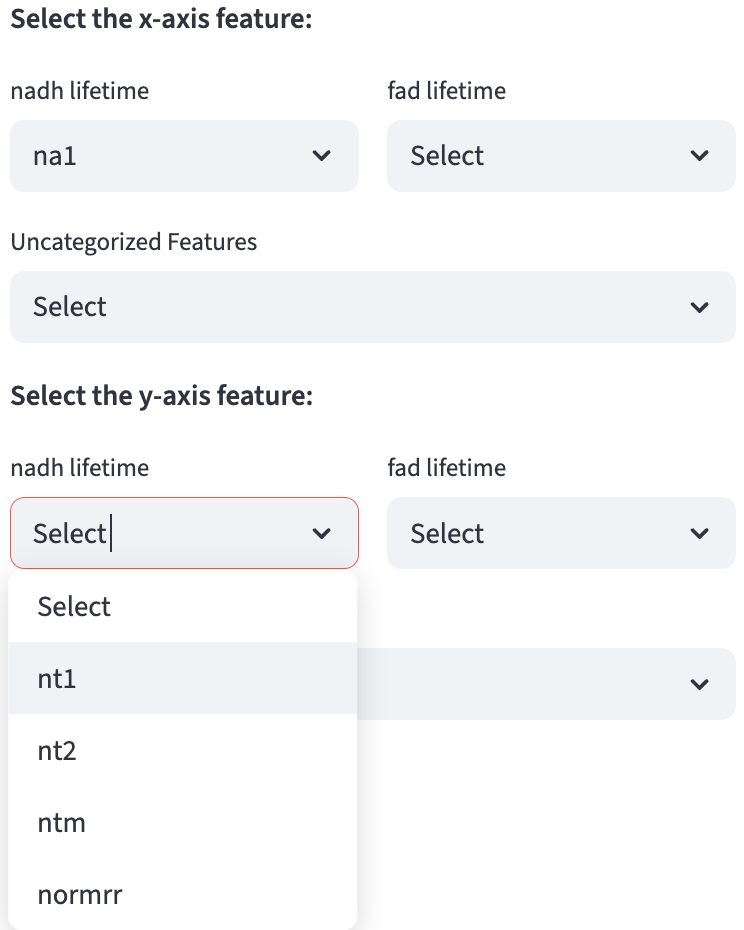744x930 pixels.
Task: Click the chevron of the partially hidden y-axis dropdown
Action: pos(700,684)
